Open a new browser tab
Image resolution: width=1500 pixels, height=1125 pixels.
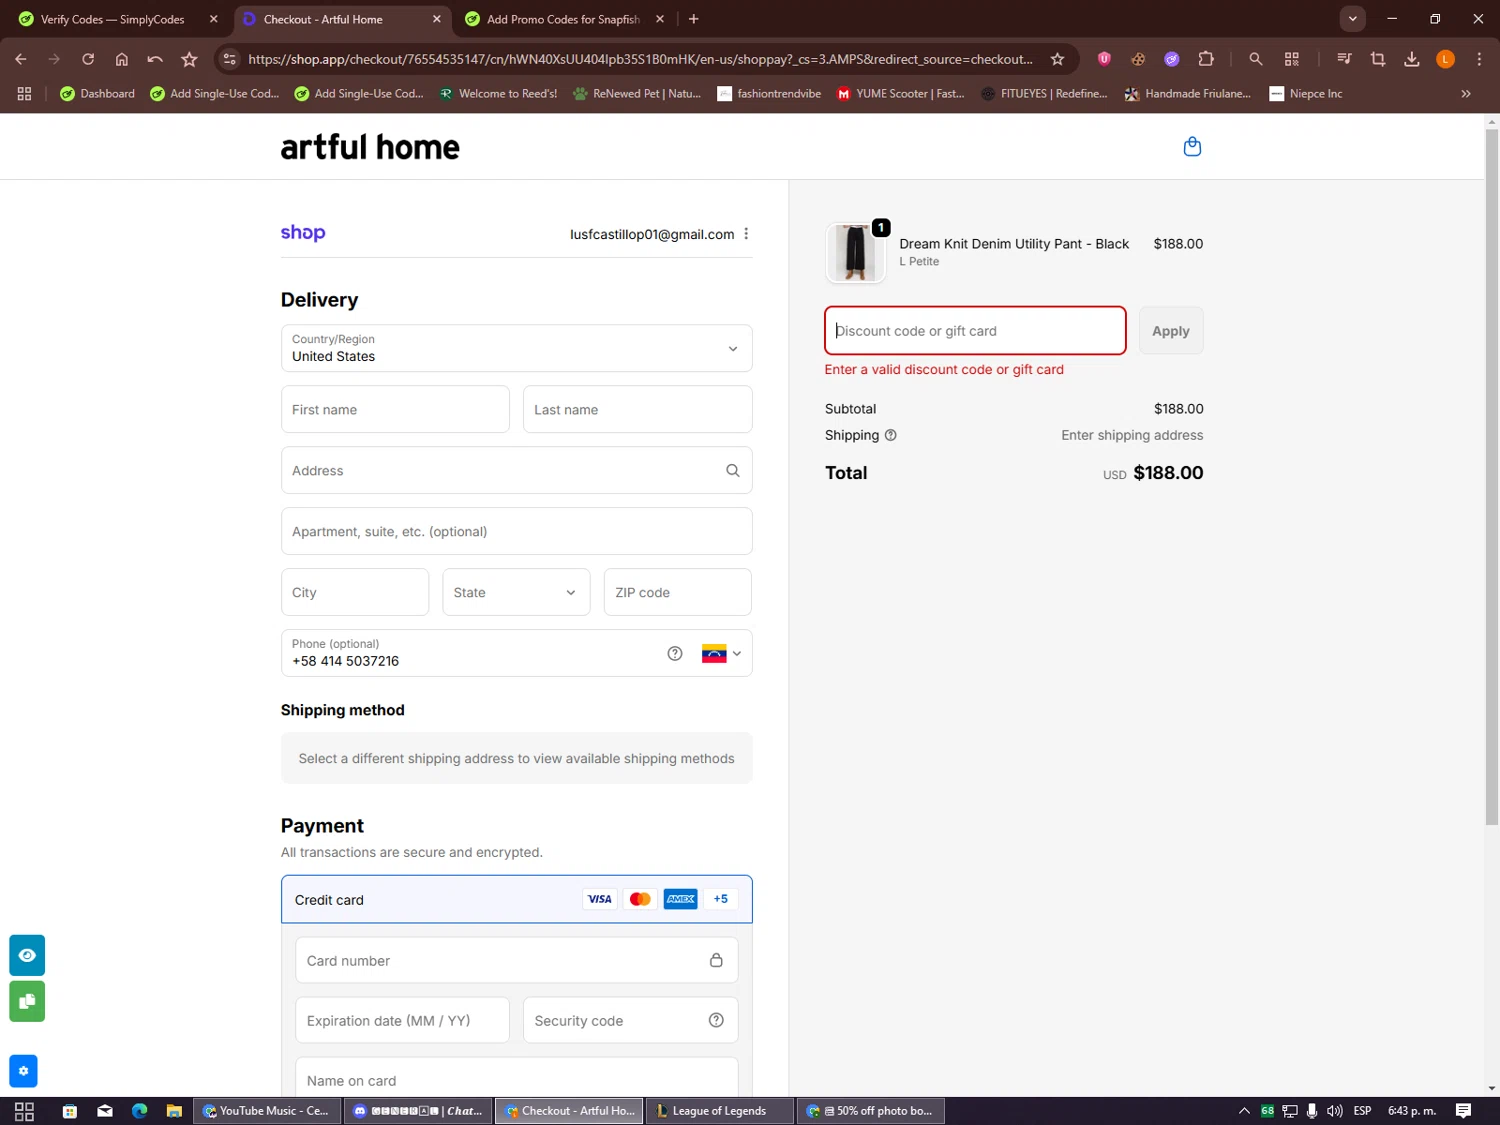(x=694, y=19)
